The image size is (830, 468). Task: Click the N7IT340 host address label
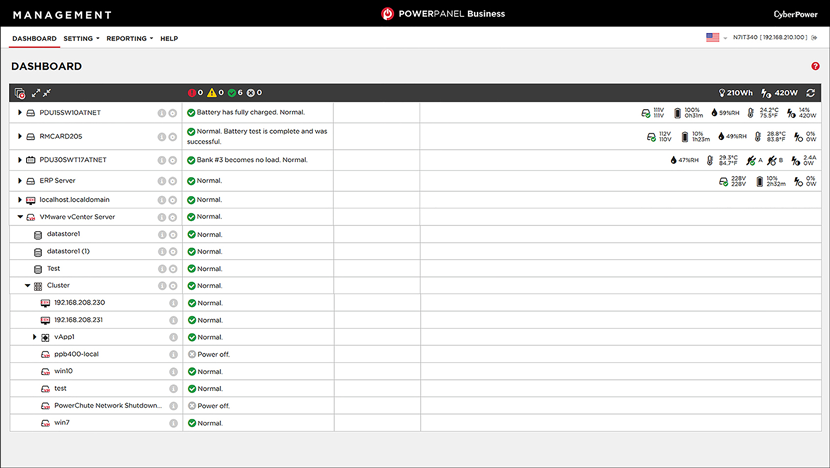(x=770, y=38)
